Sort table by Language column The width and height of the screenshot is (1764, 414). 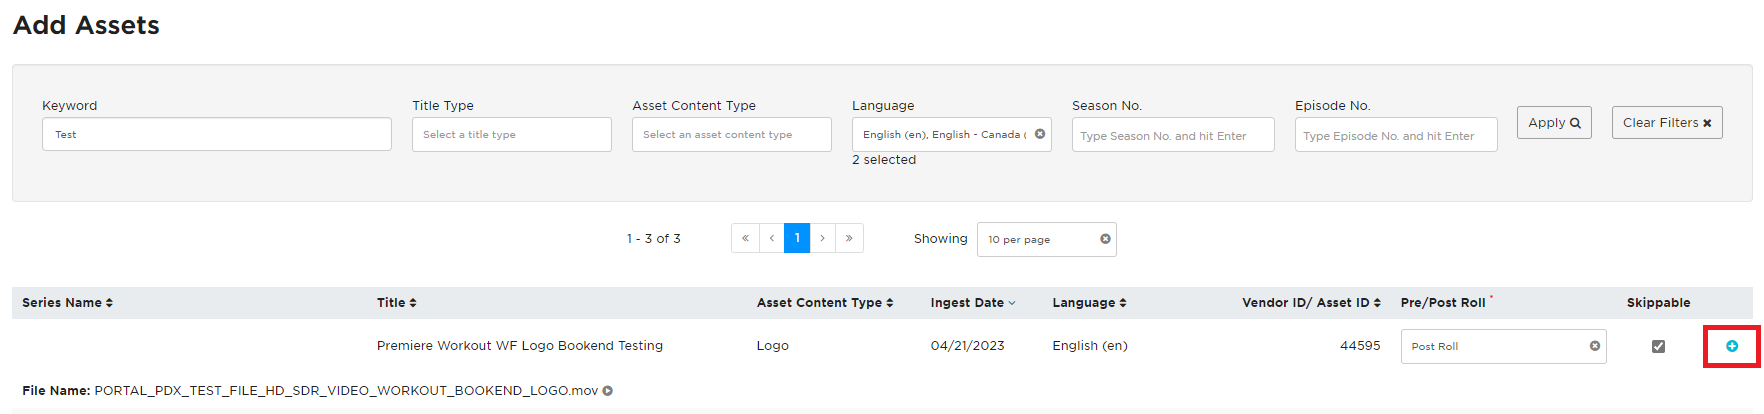1089,303
